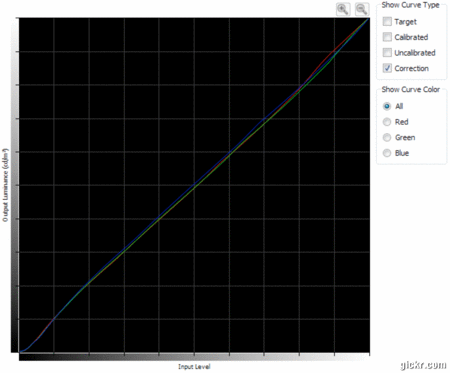Click the curve's origin at bottom-left of graph
The width and height of the screenshot is (450, 374).
pyautogui.click(x=20, y=351)
